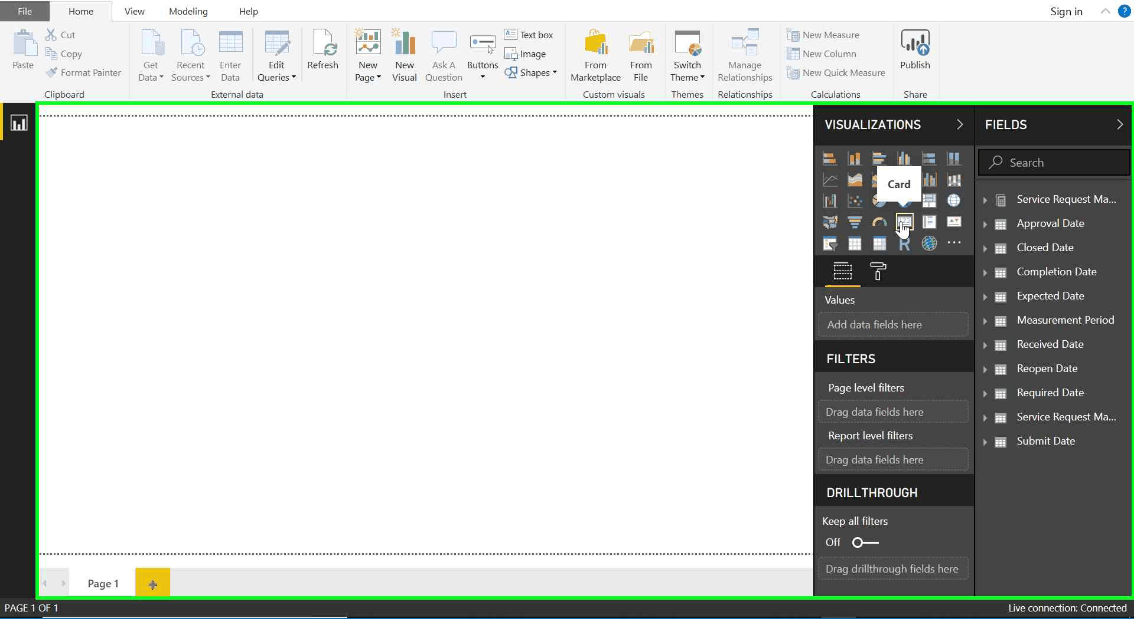Select the Funnel chart visualization
The image size is (1134, 619).
(x=854, y=222)
